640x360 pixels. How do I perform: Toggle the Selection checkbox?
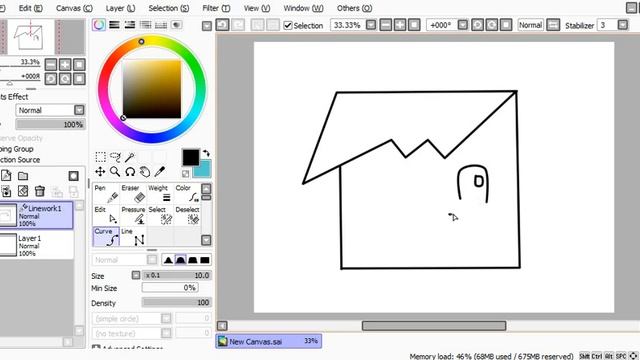(288, 25)
